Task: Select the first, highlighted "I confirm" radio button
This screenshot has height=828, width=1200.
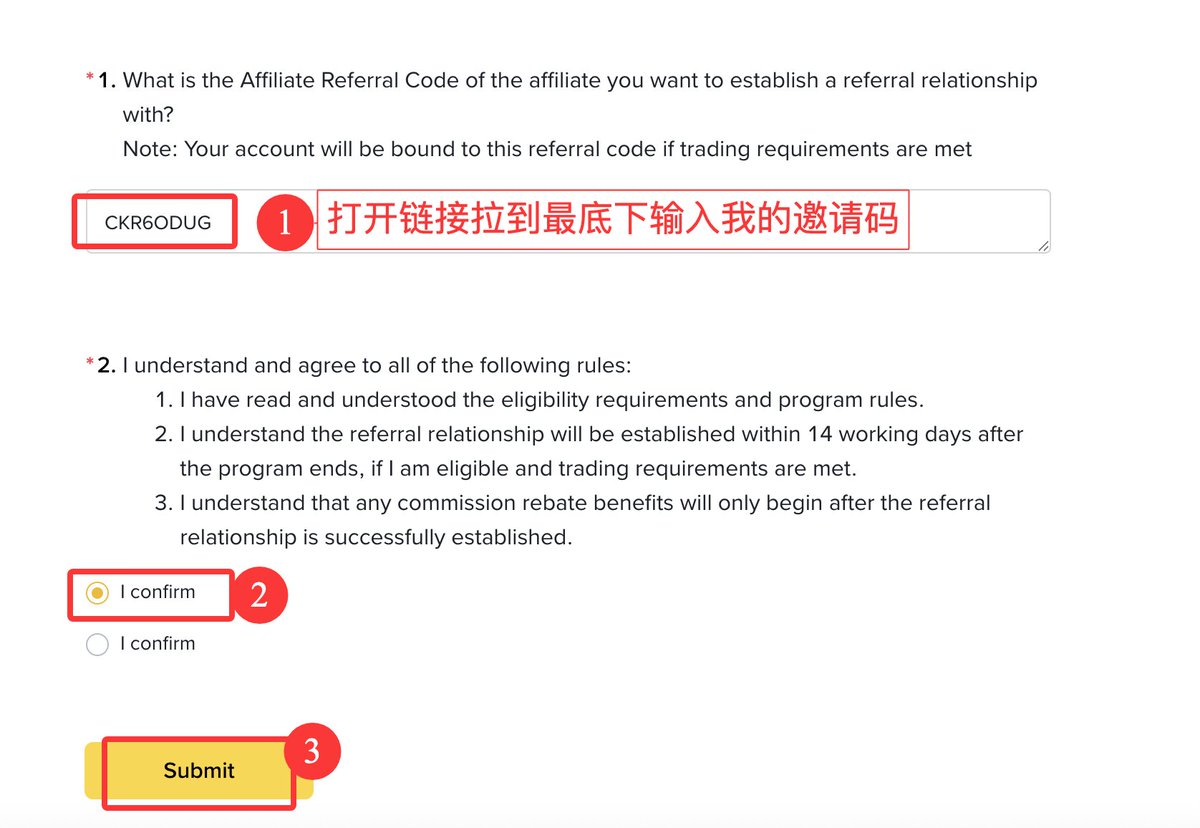Action: 97,593
